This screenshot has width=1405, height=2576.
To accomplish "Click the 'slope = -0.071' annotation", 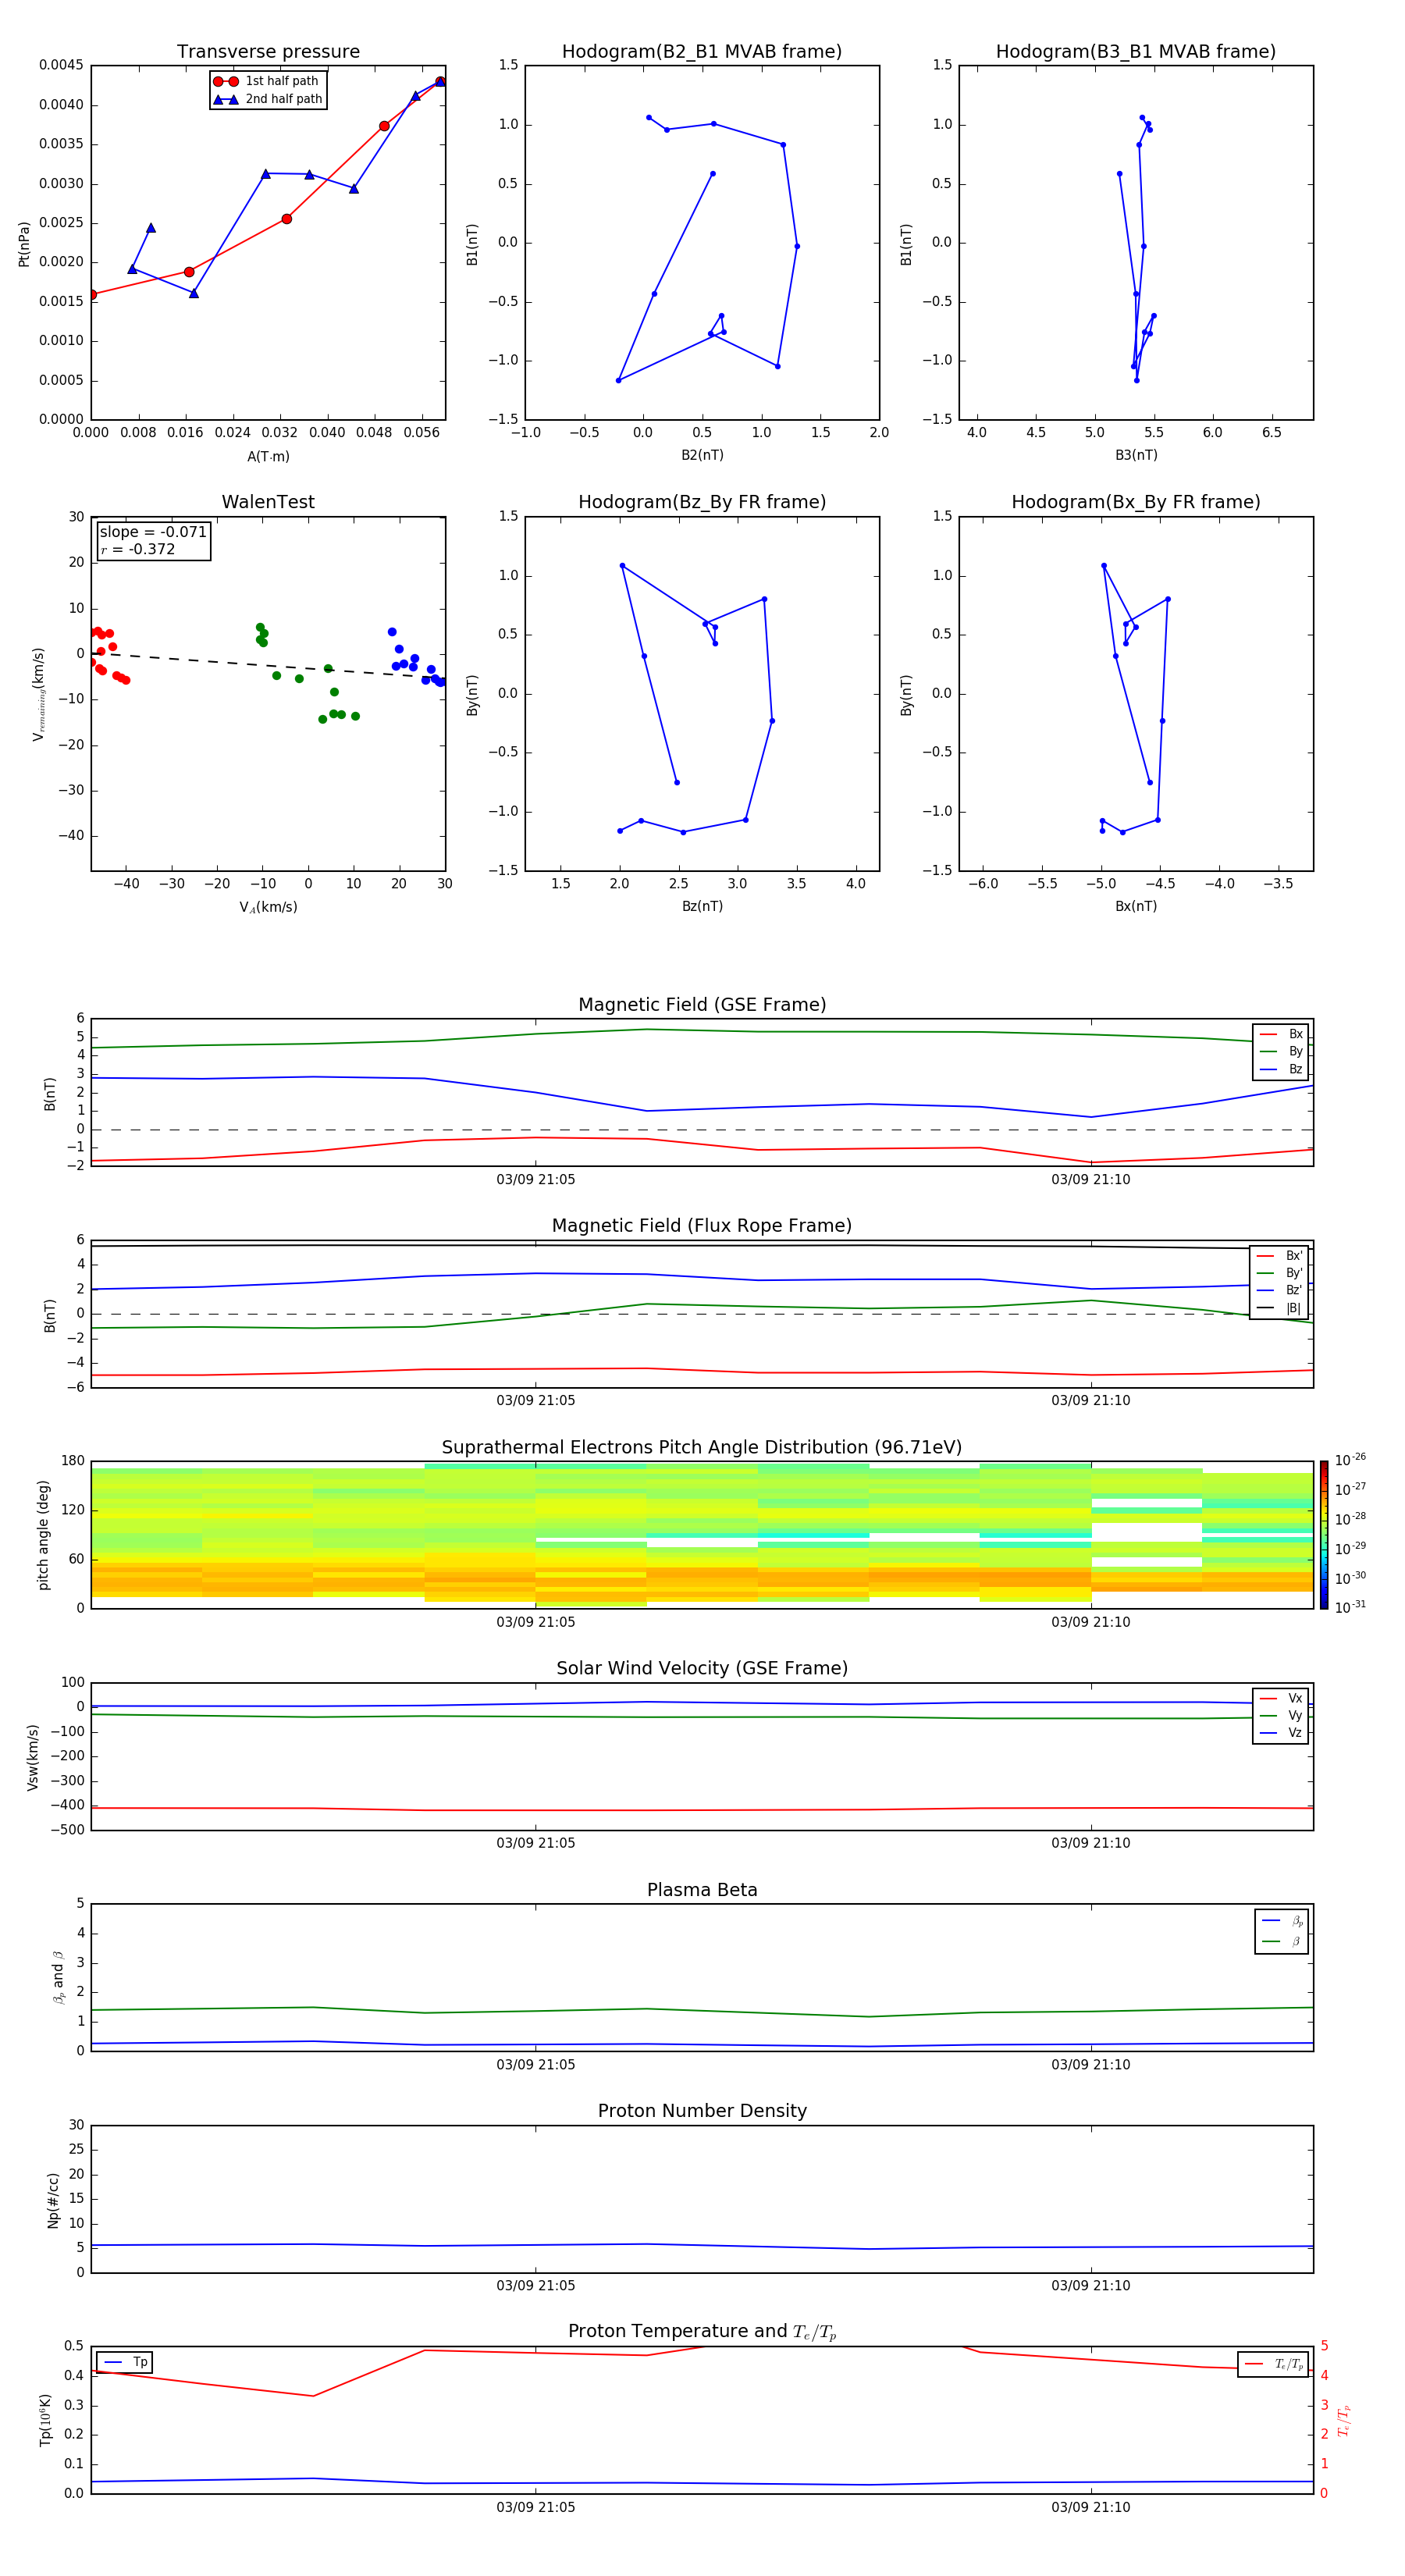I will click(x=153, y=532).
